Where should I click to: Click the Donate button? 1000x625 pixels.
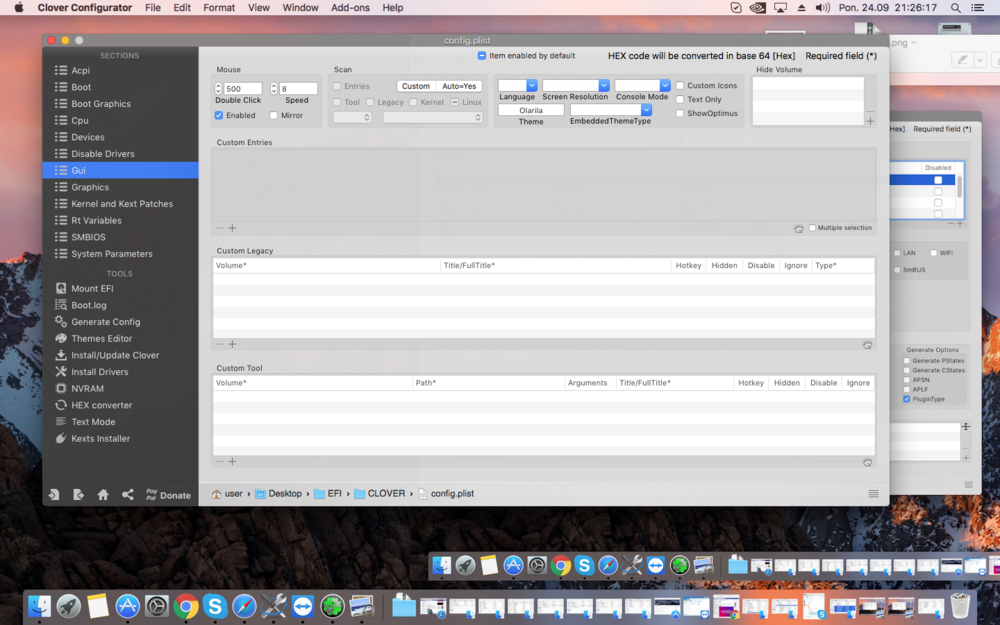pos(175,495)
